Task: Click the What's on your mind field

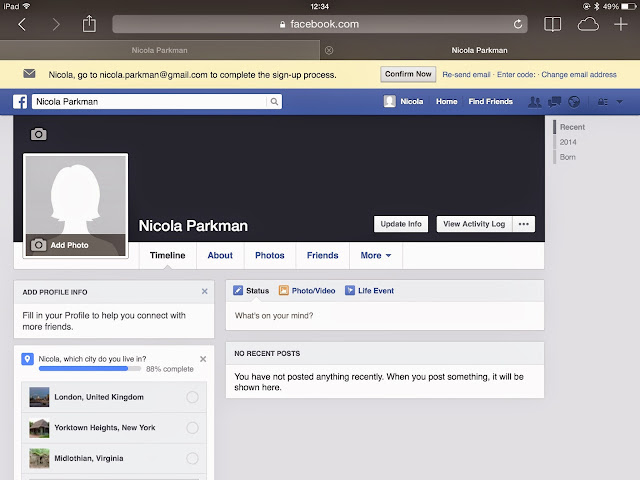Action: (x=384, y=316)
